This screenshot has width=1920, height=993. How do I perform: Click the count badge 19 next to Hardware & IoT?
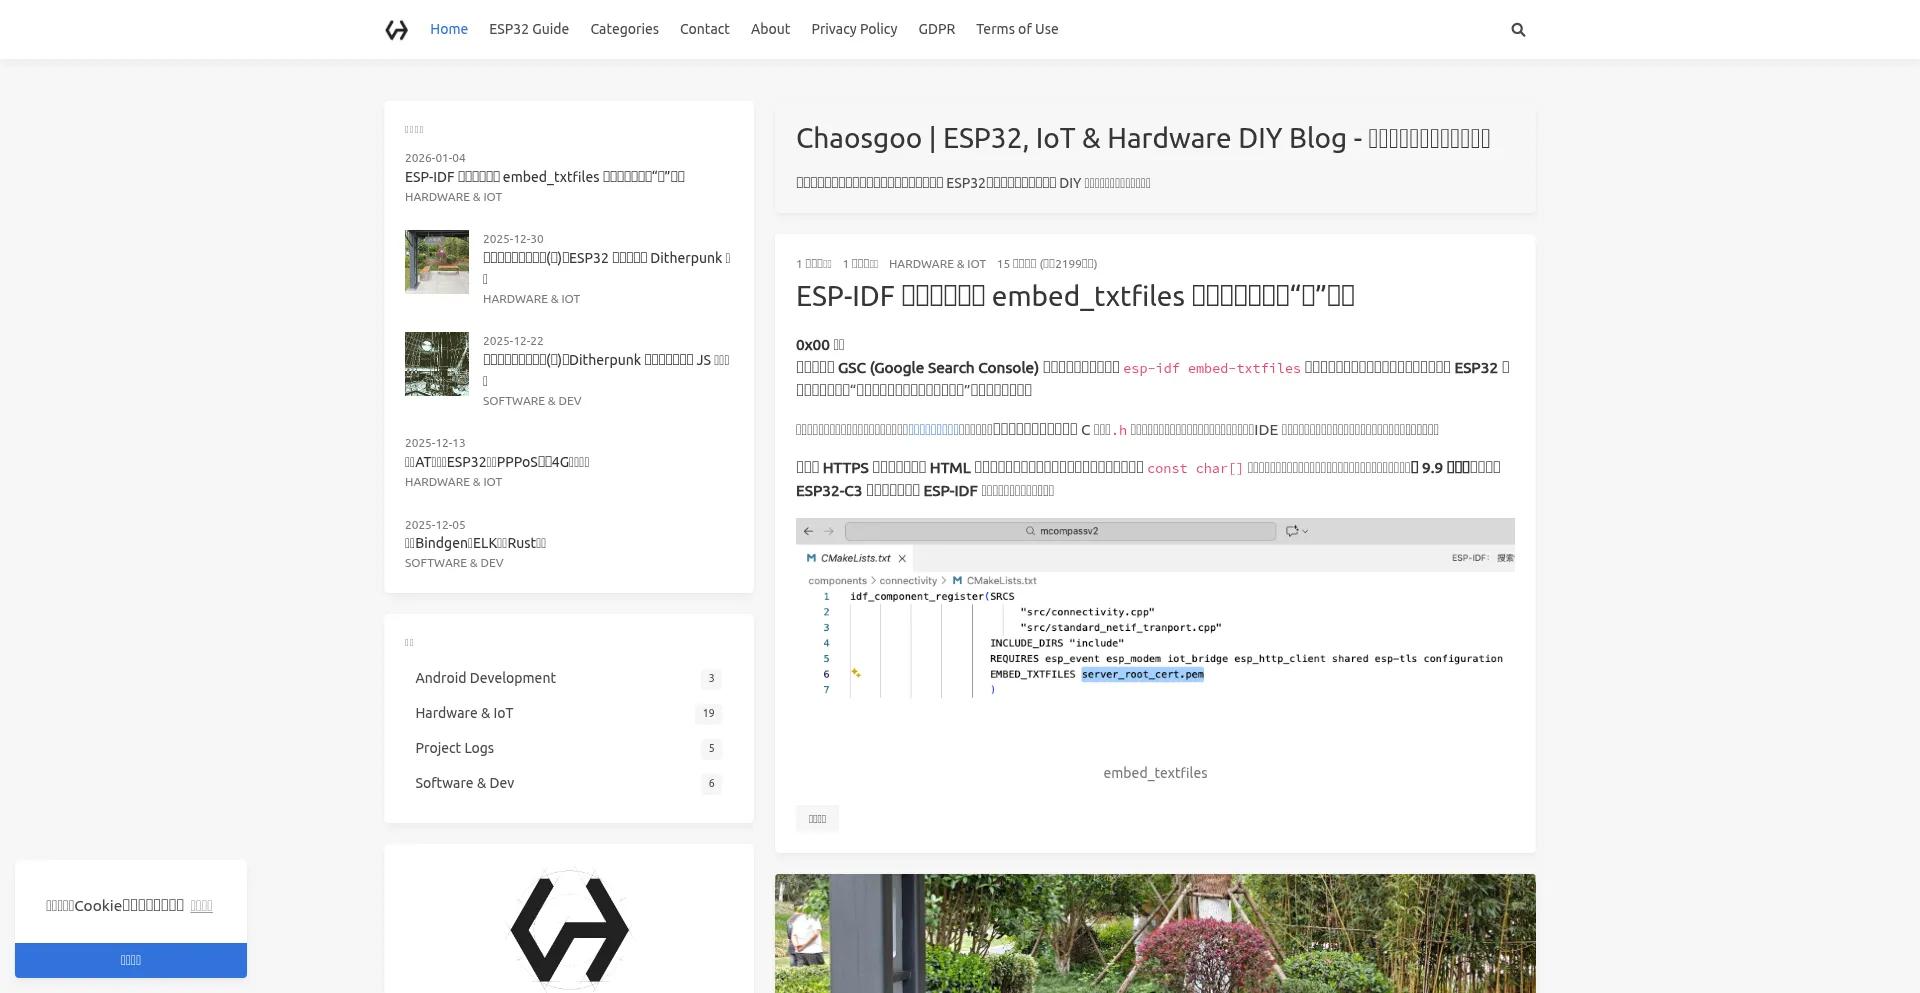tap(708, 713)
